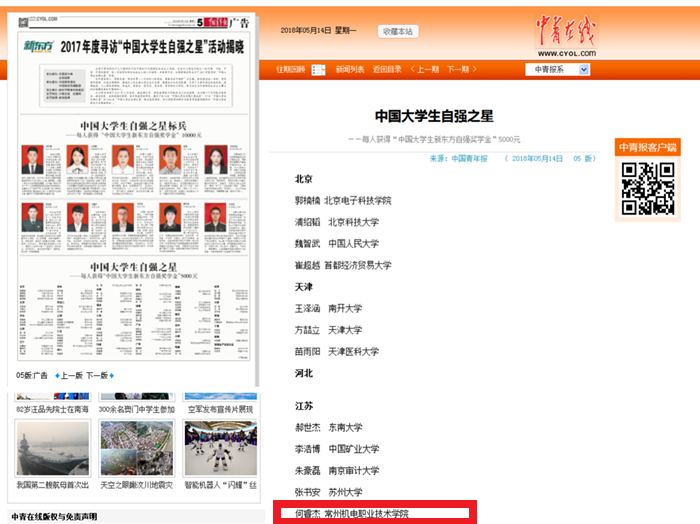Open 新闻列表 in the navigation bar
The image size is (700, 524).
pyautogui.click(x=350, y=69)
